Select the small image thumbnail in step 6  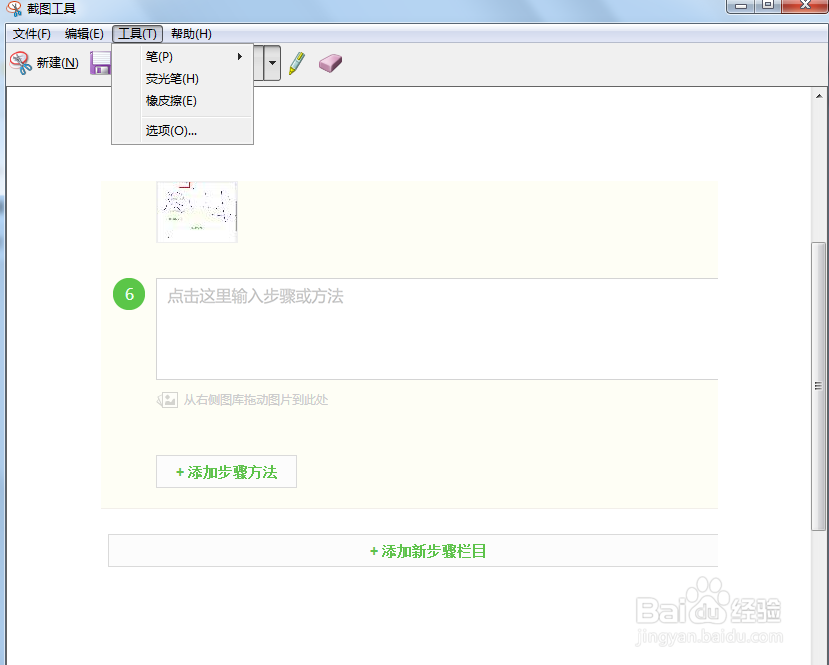click(x=196, y=211)
